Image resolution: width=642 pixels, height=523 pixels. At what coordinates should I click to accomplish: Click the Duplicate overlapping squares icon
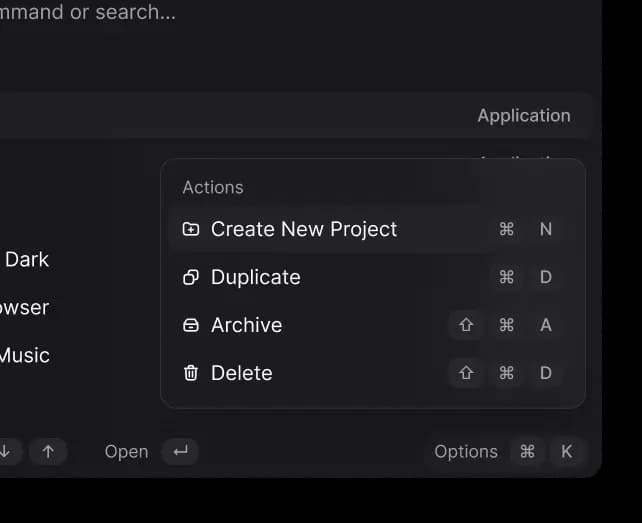(191, 277)
